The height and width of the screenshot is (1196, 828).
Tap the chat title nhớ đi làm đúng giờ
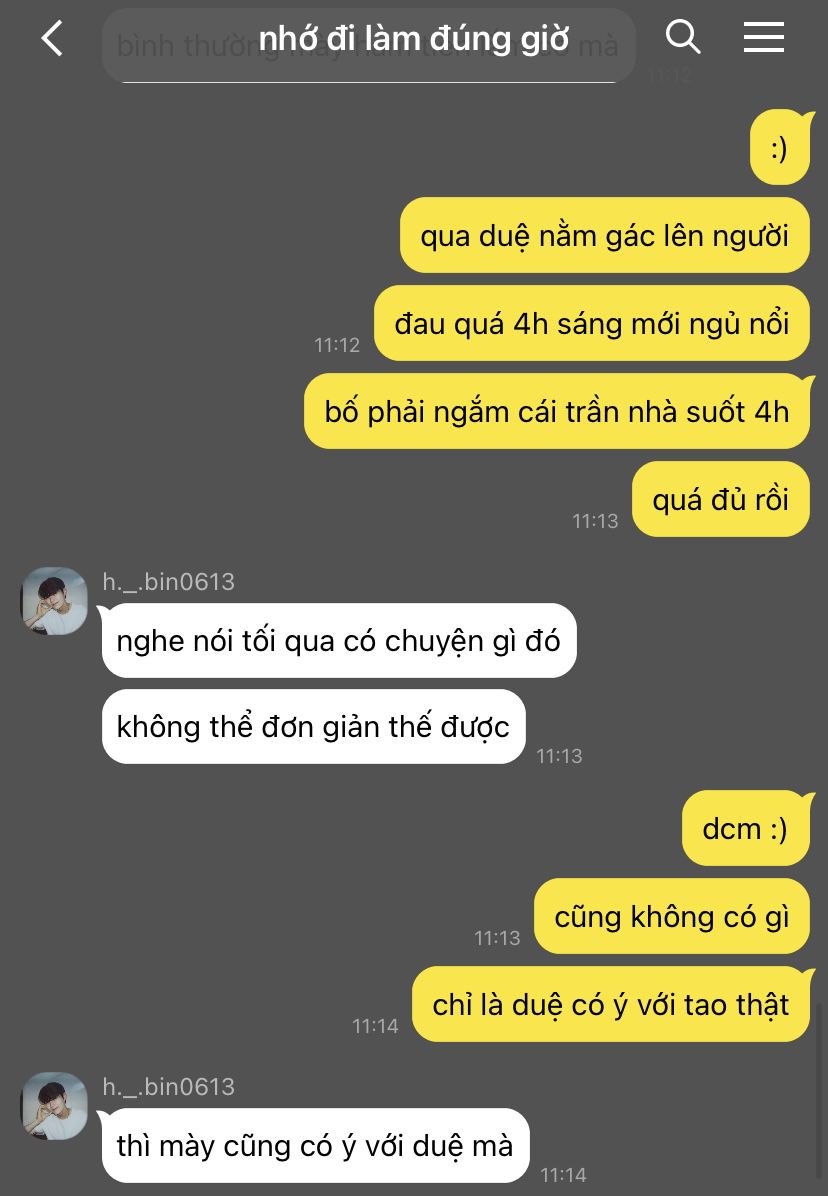point(414,38)
